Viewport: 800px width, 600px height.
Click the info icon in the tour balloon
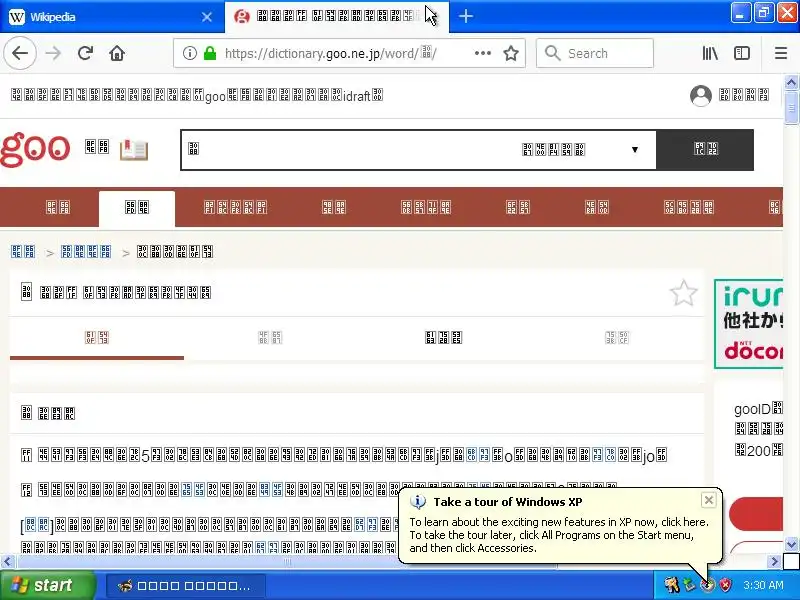point(418,502)
